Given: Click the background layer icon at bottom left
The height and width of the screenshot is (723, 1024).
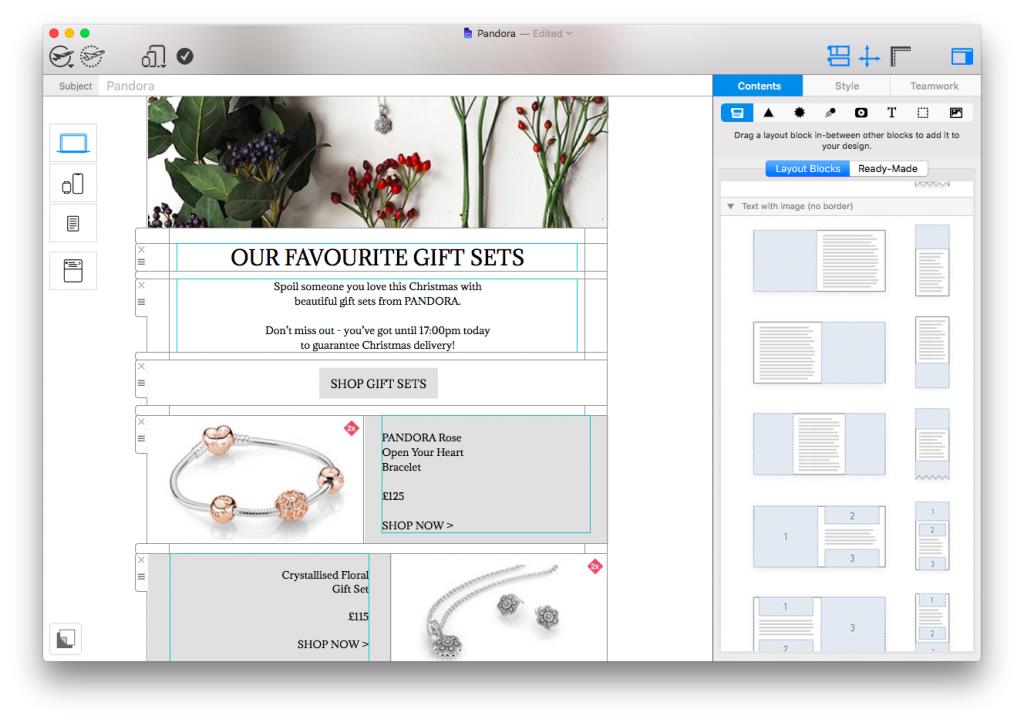Looking at the screenshot, I should pos(65,638).
